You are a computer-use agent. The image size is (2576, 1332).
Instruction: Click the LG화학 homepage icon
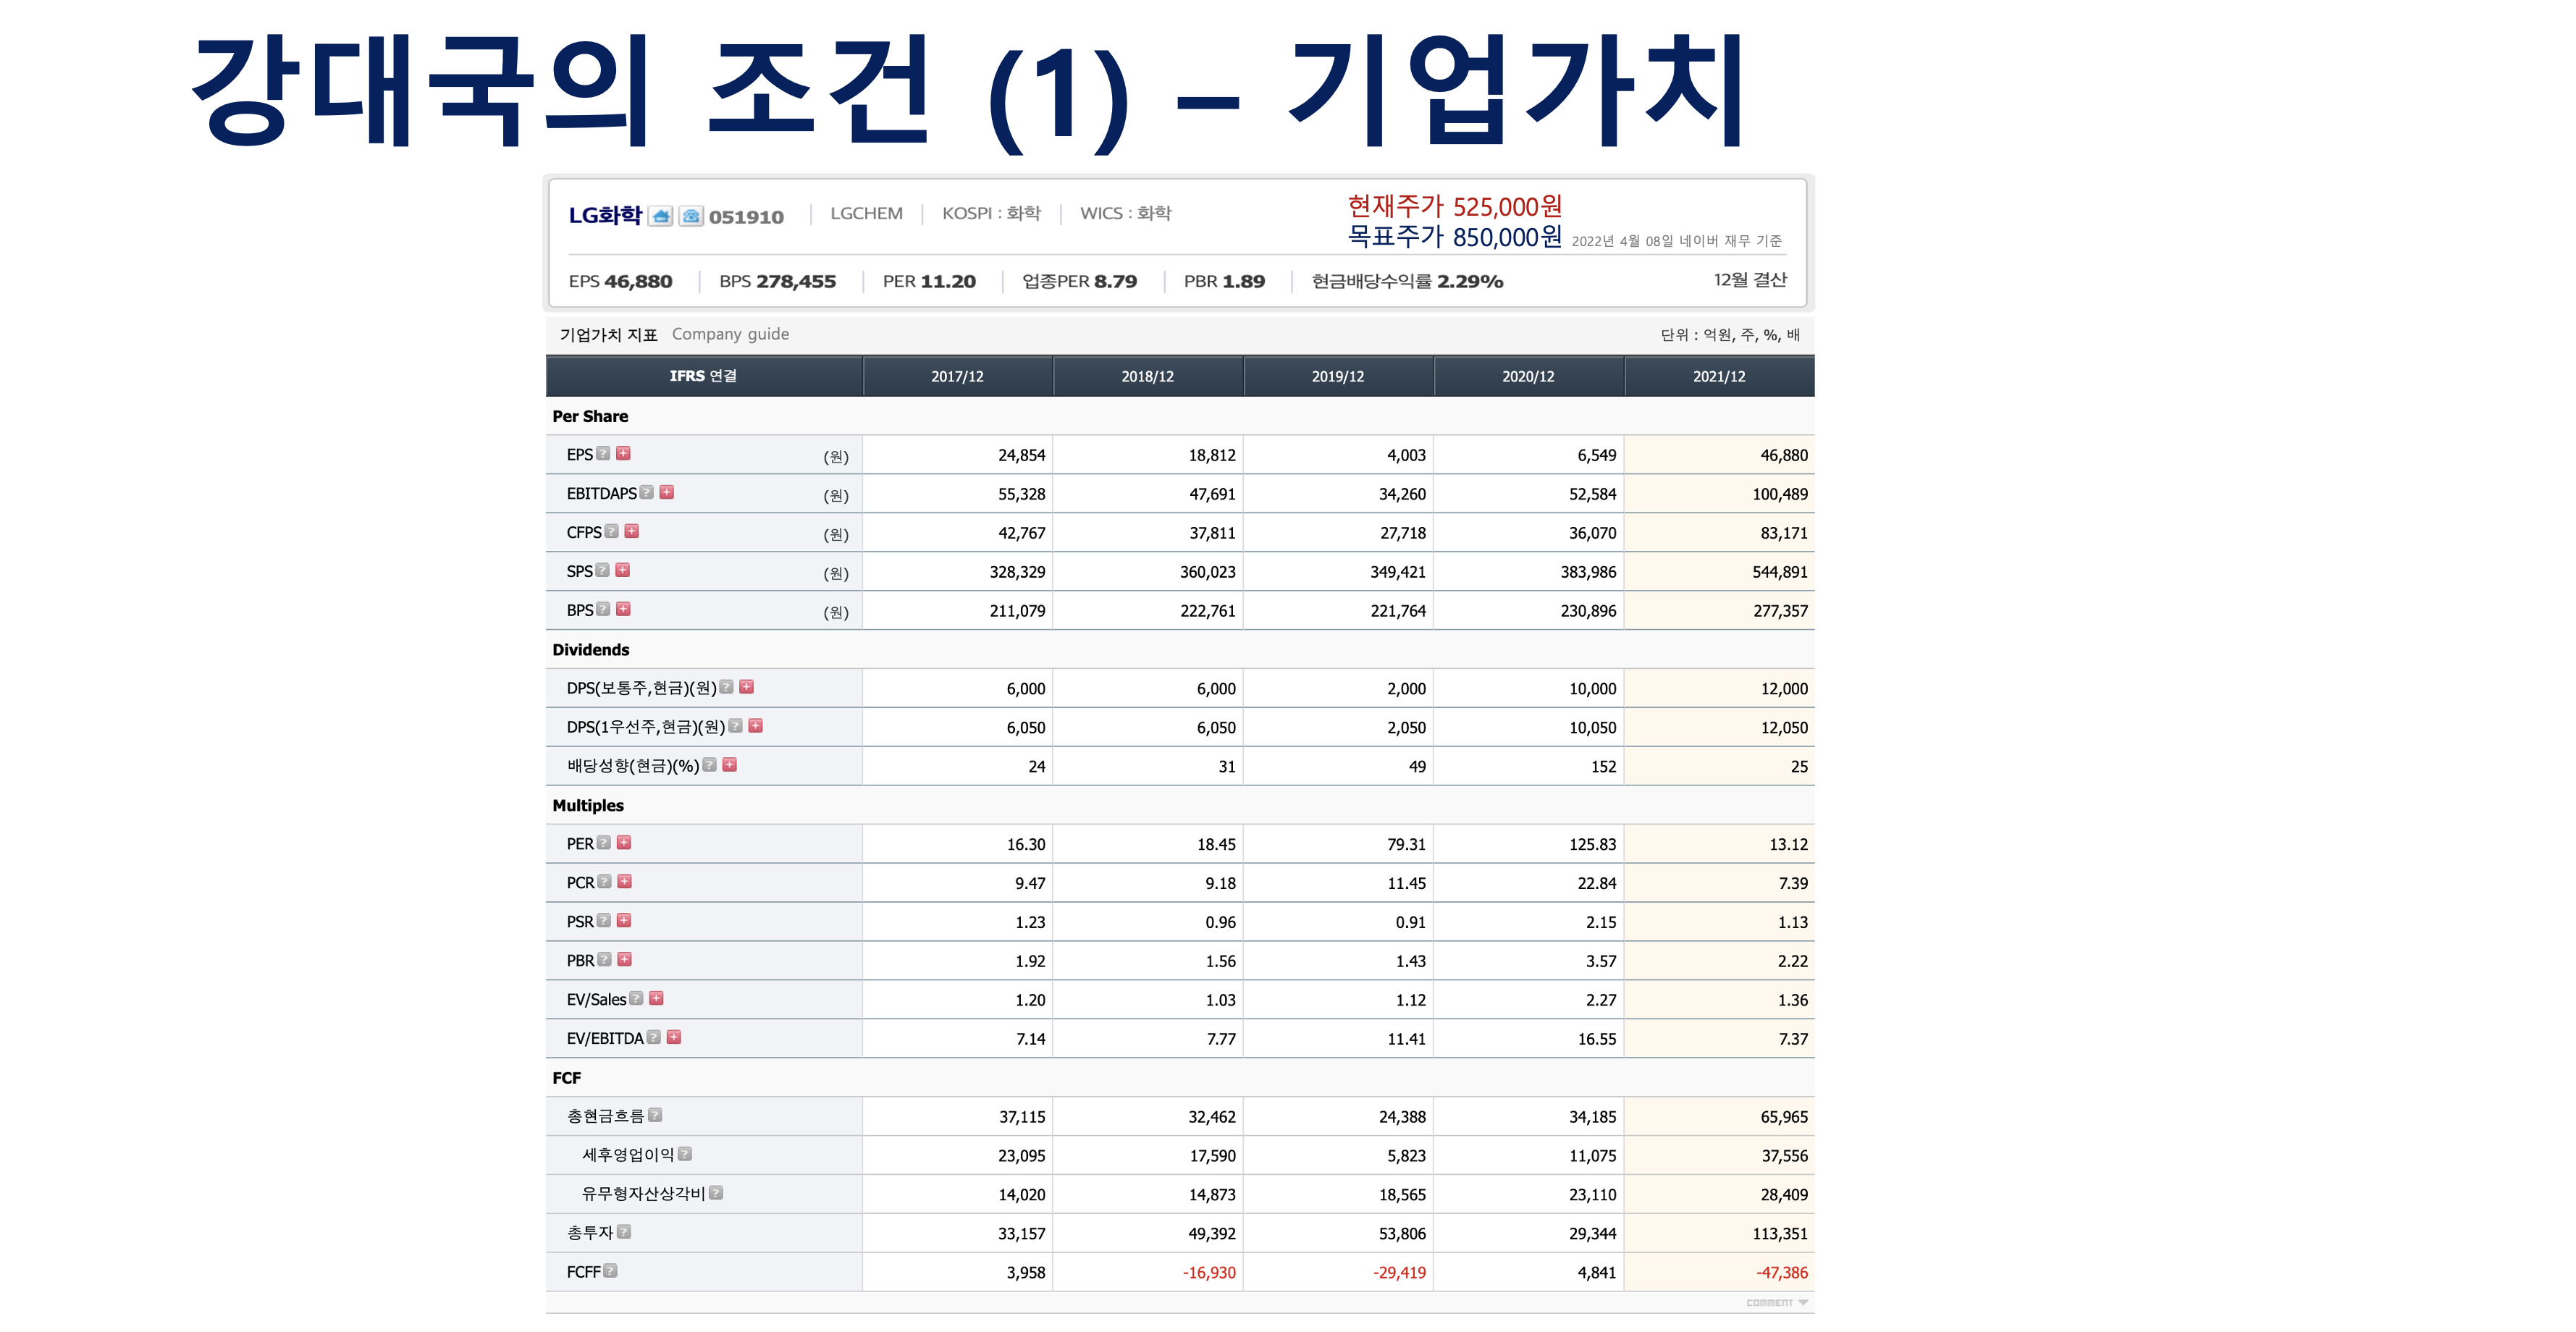tap(660, 216)
